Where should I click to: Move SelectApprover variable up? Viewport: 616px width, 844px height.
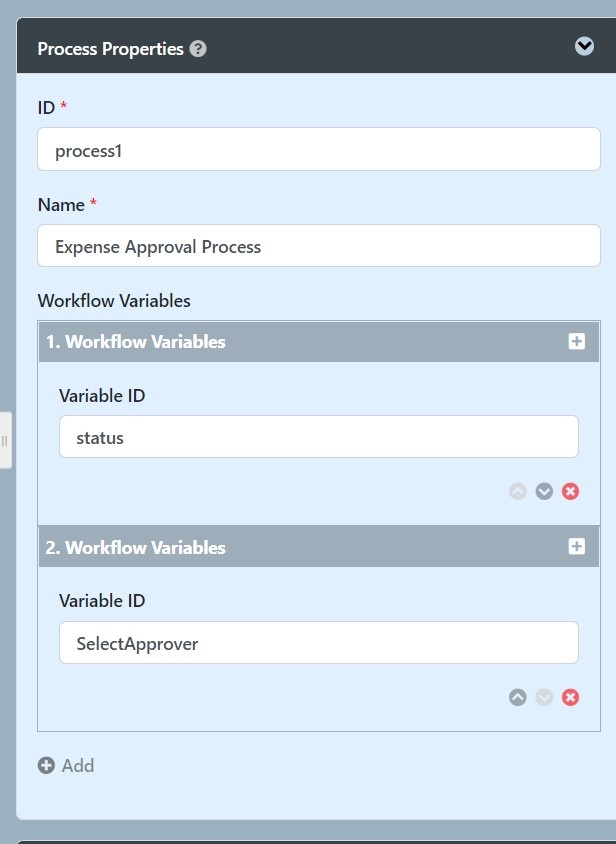pos(517,697)
